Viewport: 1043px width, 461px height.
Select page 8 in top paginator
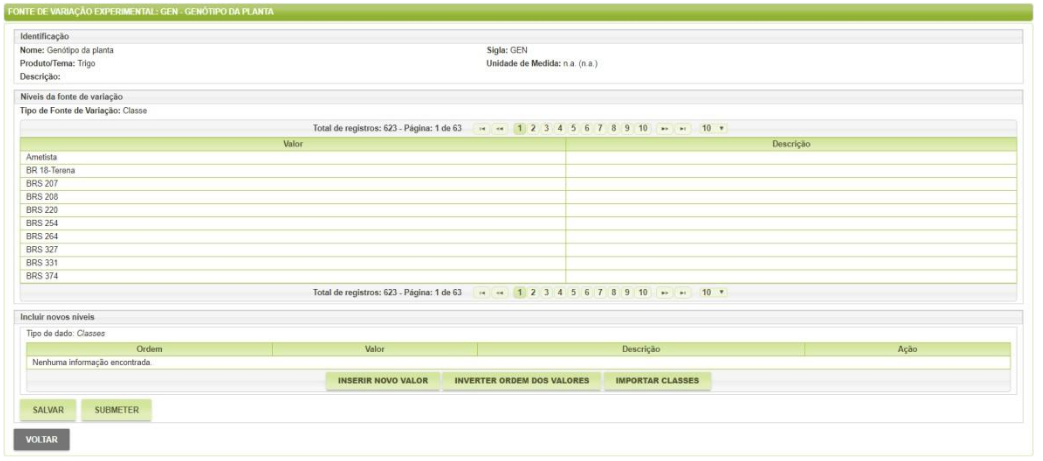click(613, 128)
